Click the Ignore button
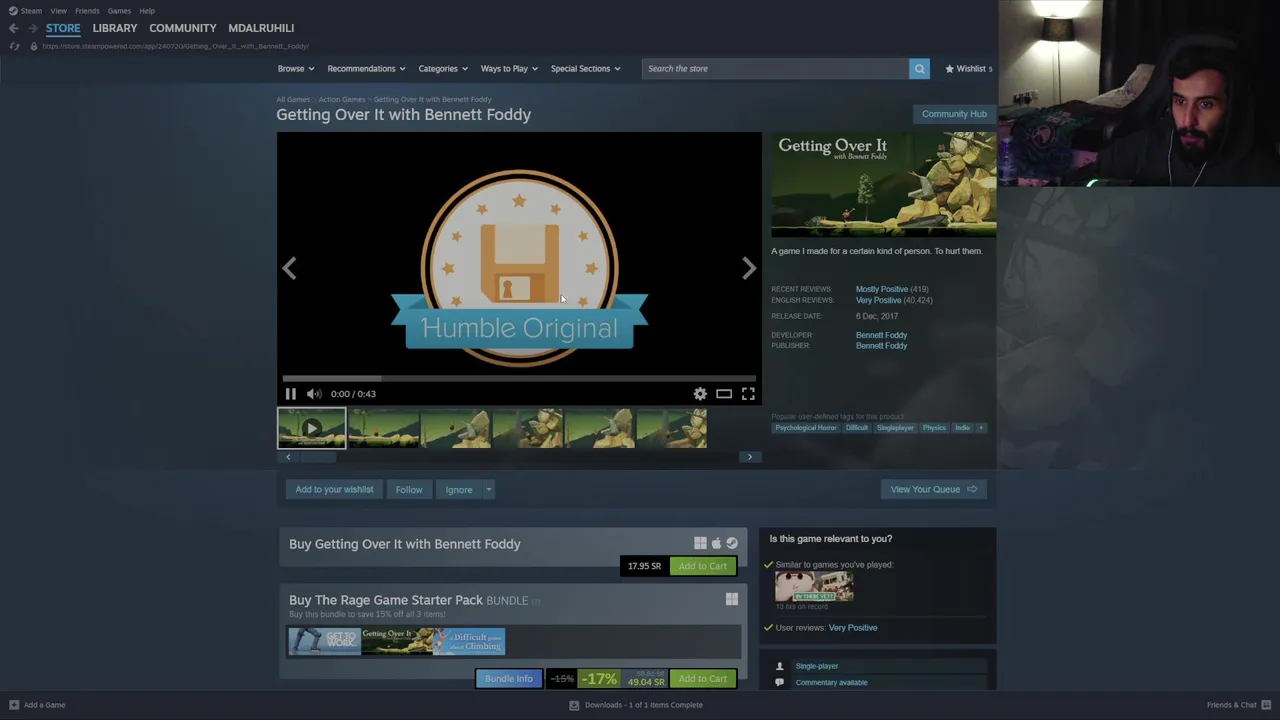 point(459,490)
